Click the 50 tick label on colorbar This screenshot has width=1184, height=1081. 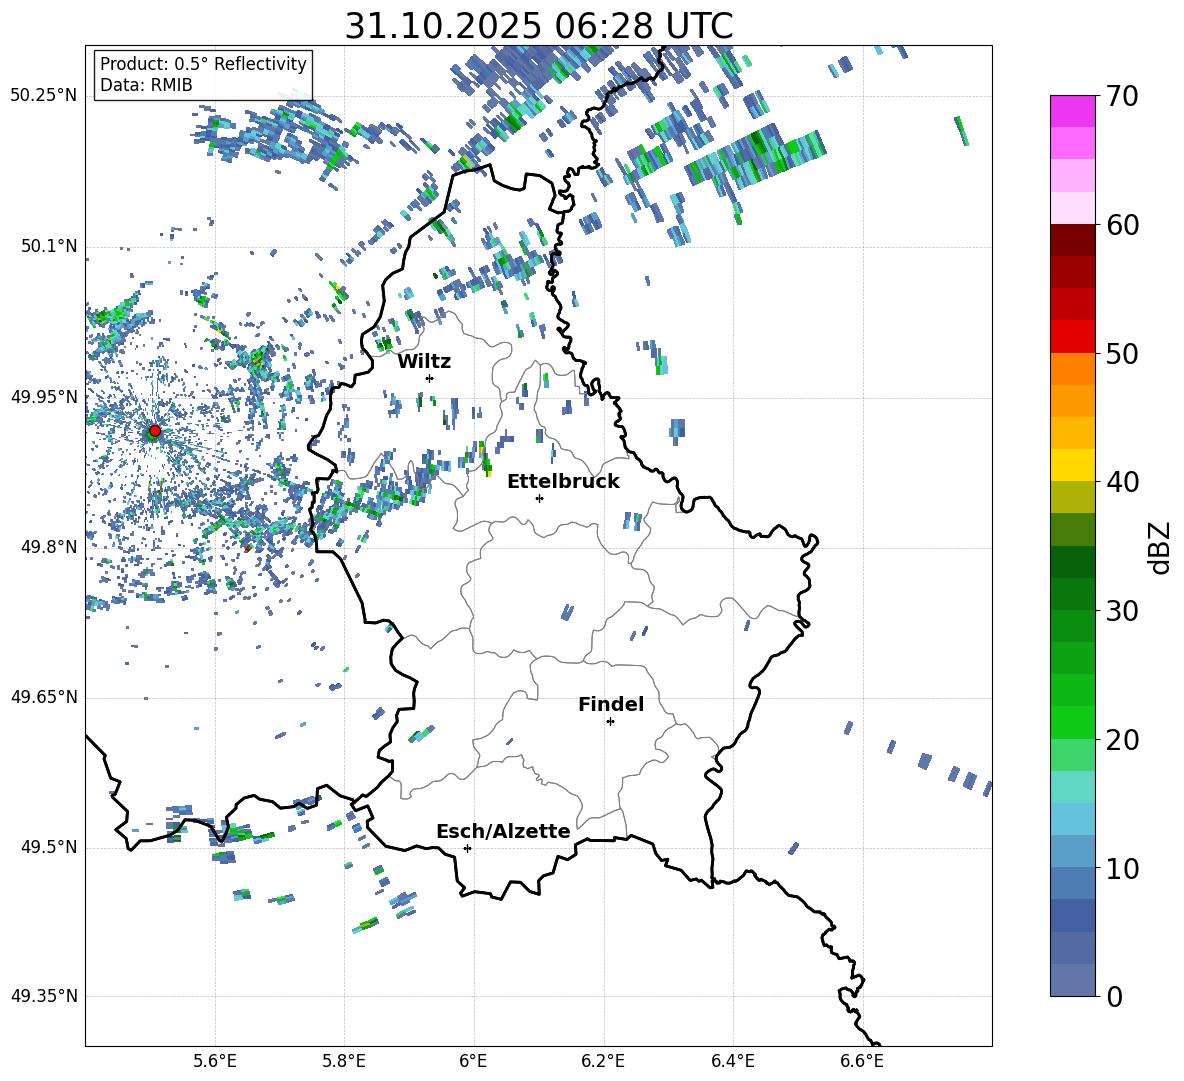coord(1122,353)
